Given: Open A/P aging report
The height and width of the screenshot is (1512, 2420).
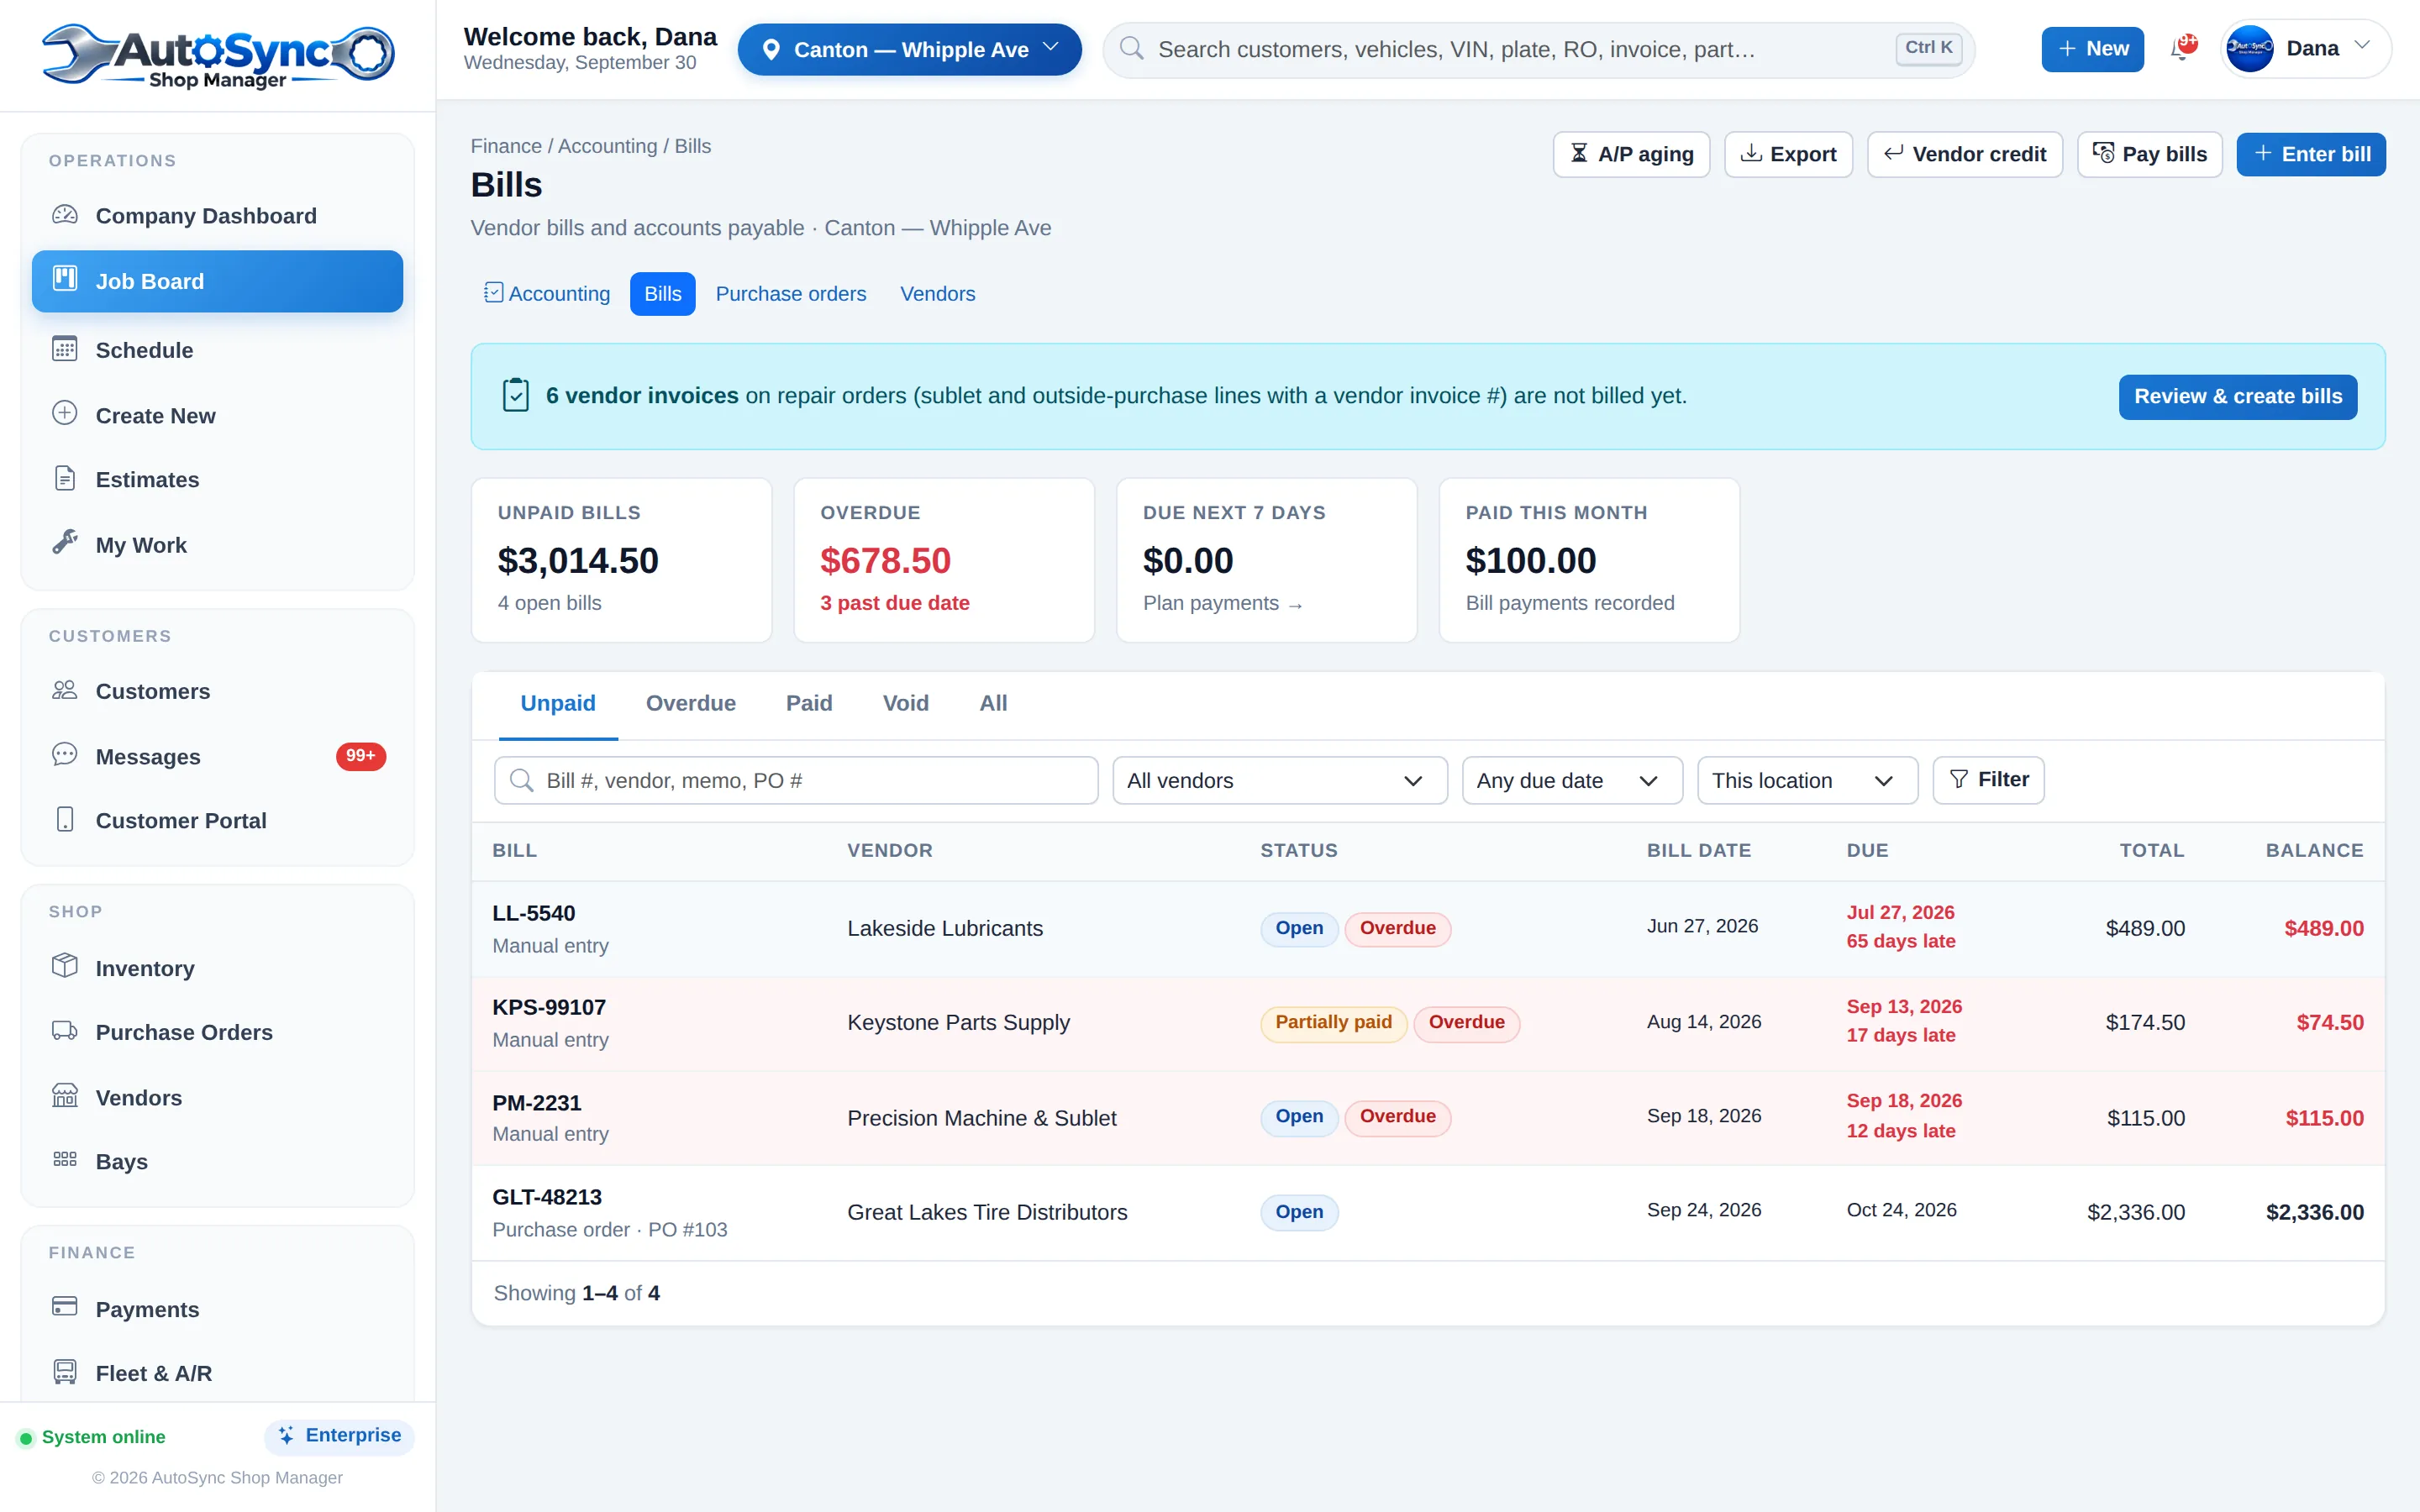Looking at the screenshot, I should [1631, 154].
